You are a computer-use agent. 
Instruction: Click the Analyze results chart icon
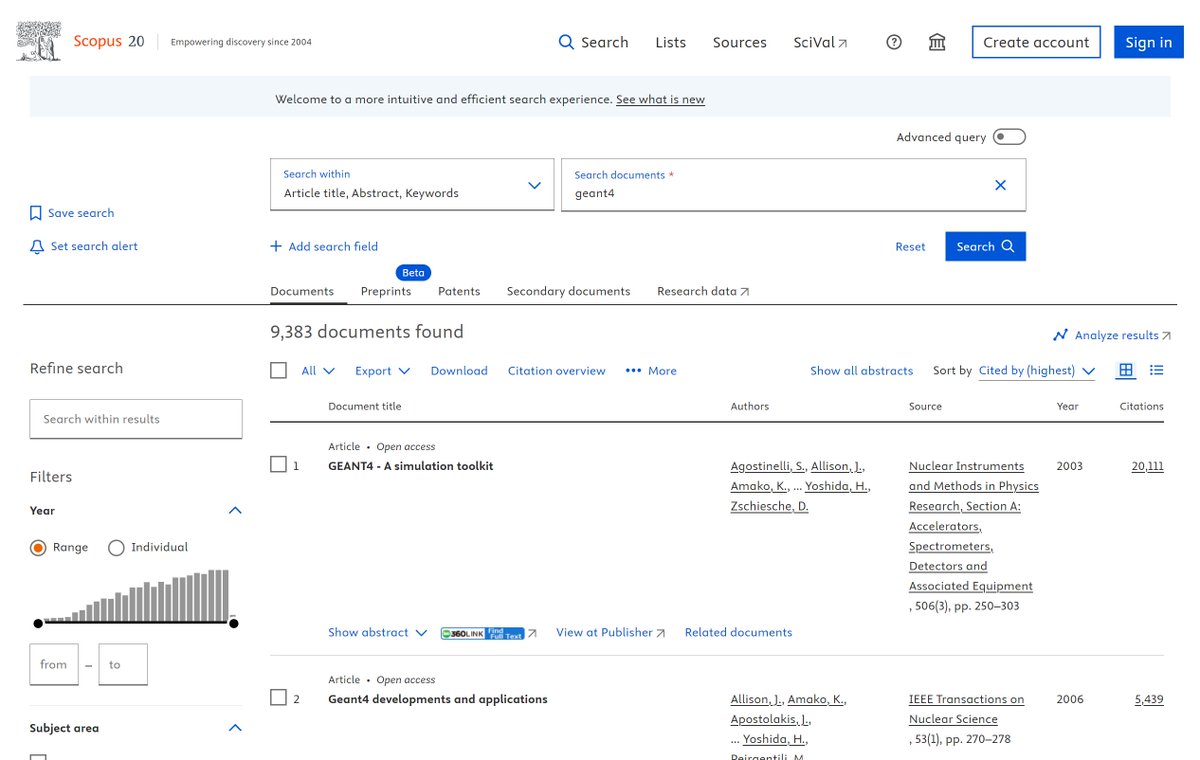click(x=1060, y=335)
